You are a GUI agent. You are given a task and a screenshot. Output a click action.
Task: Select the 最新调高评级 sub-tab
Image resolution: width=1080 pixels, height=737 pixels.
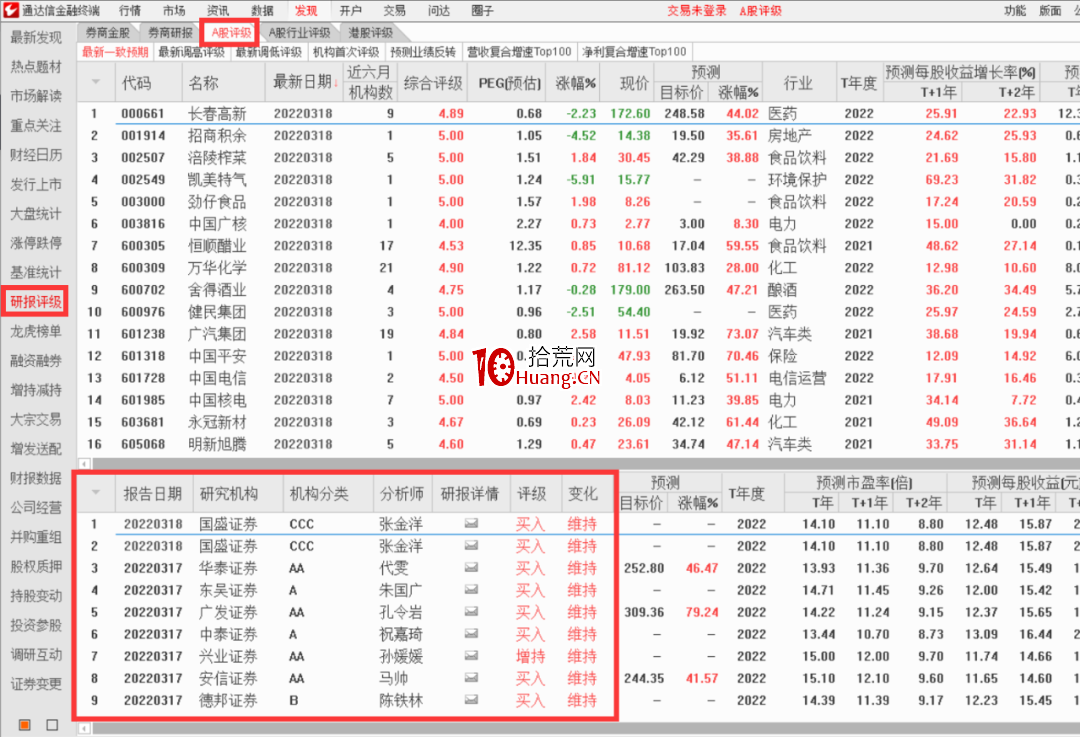click(191, 52)
